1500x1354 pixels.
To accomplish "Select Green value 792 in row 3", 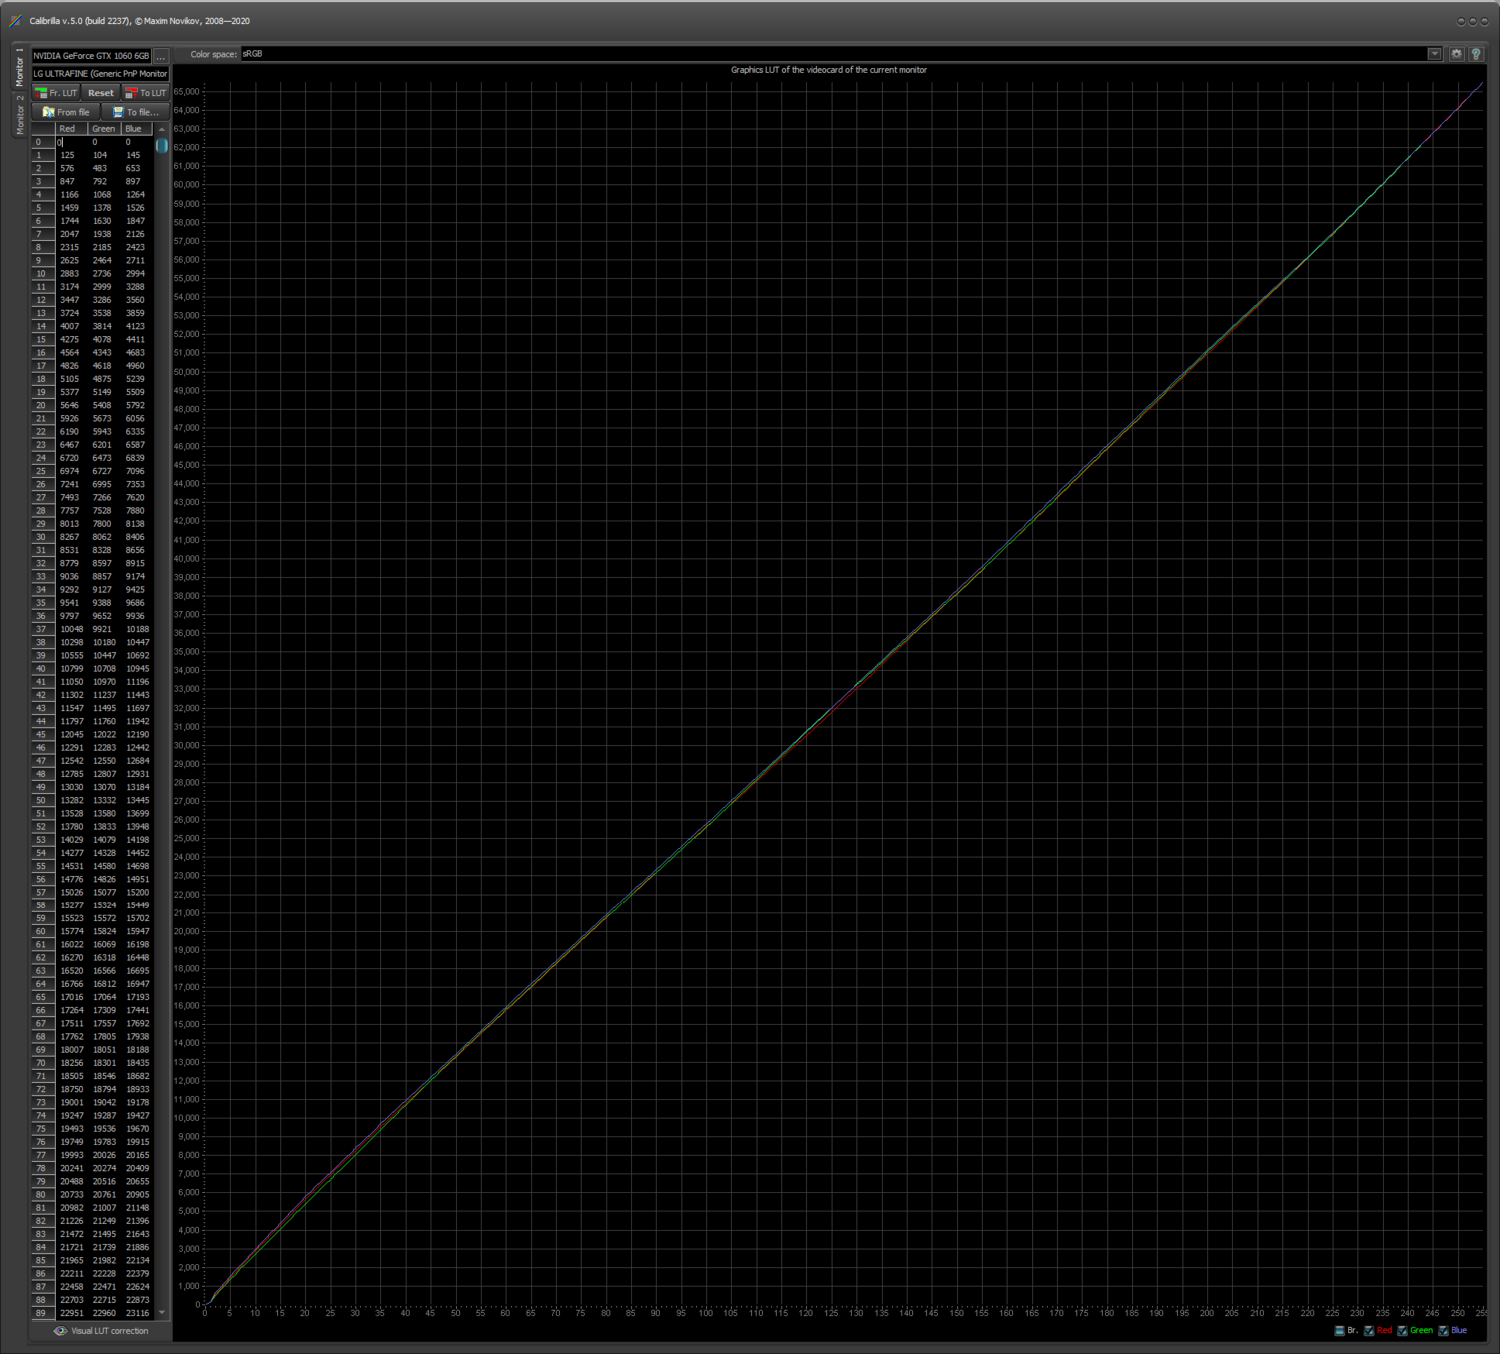I will tap(105, 182).
